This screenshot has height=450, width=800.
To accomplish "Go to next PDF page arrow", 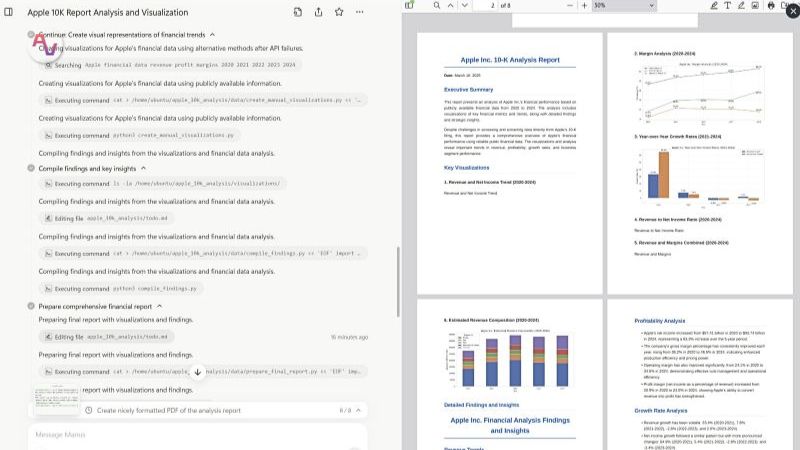I will pyautogui.click(x=464, y=5).
